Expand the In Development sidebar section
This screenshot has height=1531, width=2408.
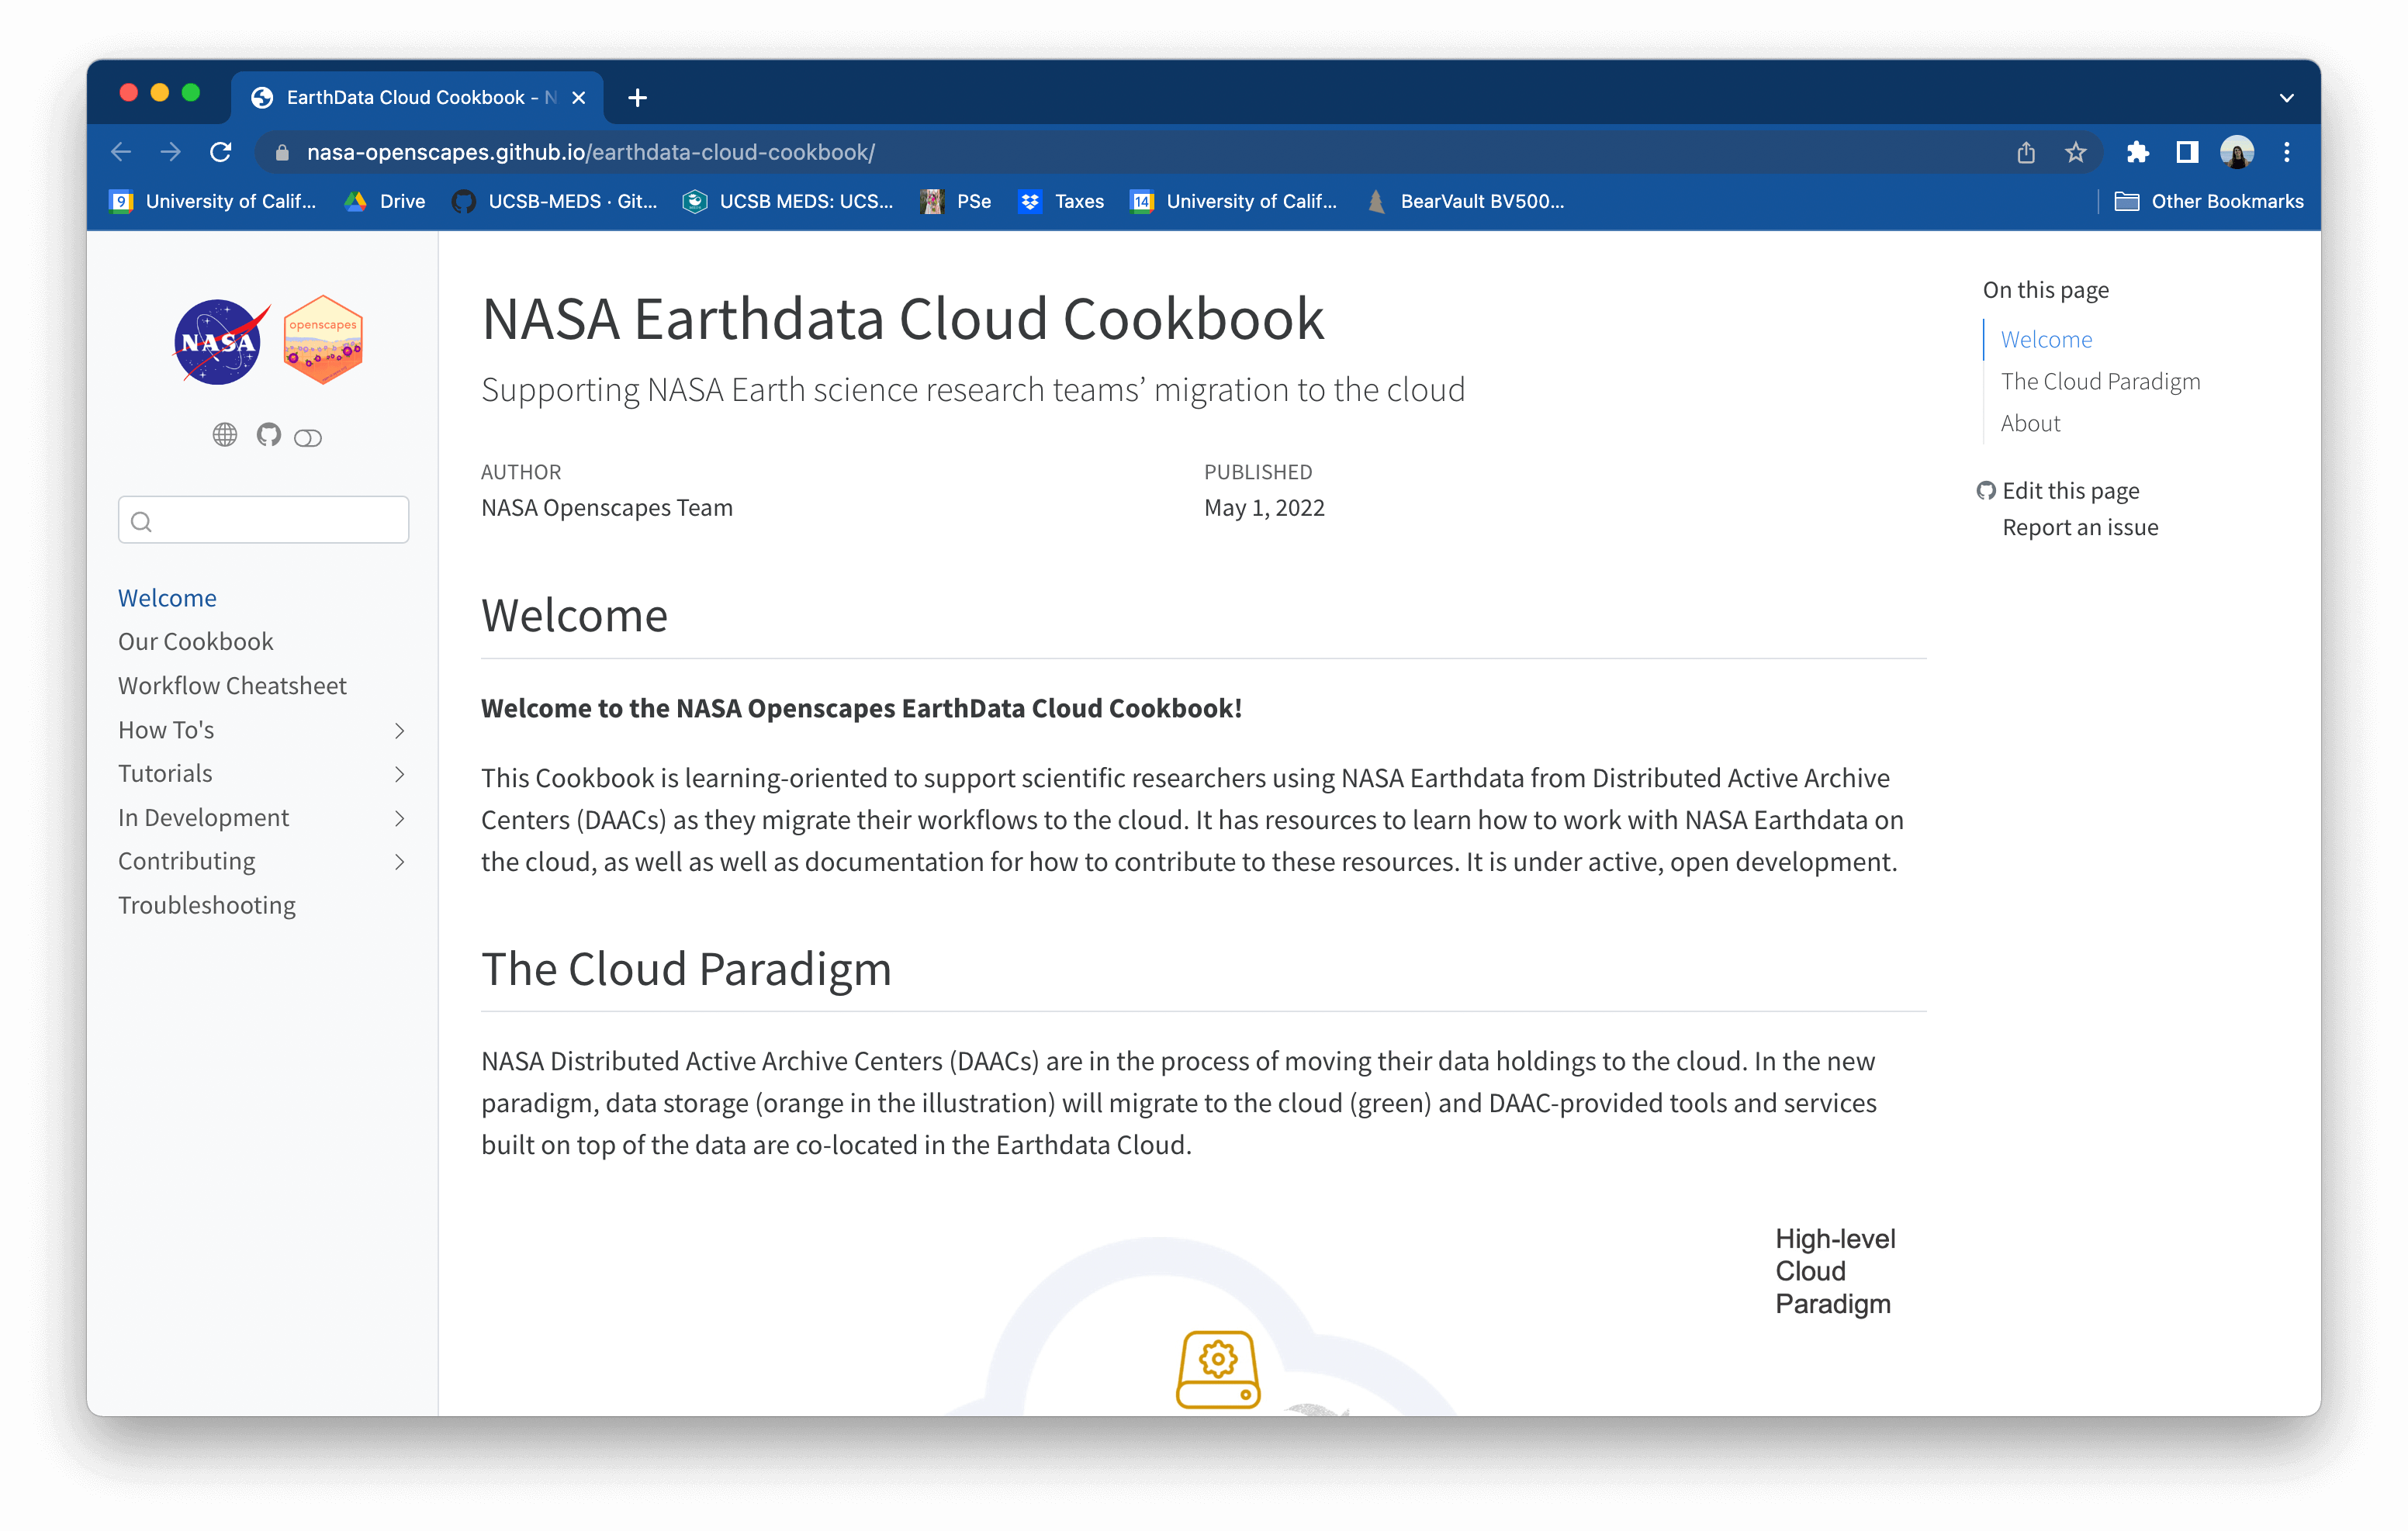tap(402, 817)
